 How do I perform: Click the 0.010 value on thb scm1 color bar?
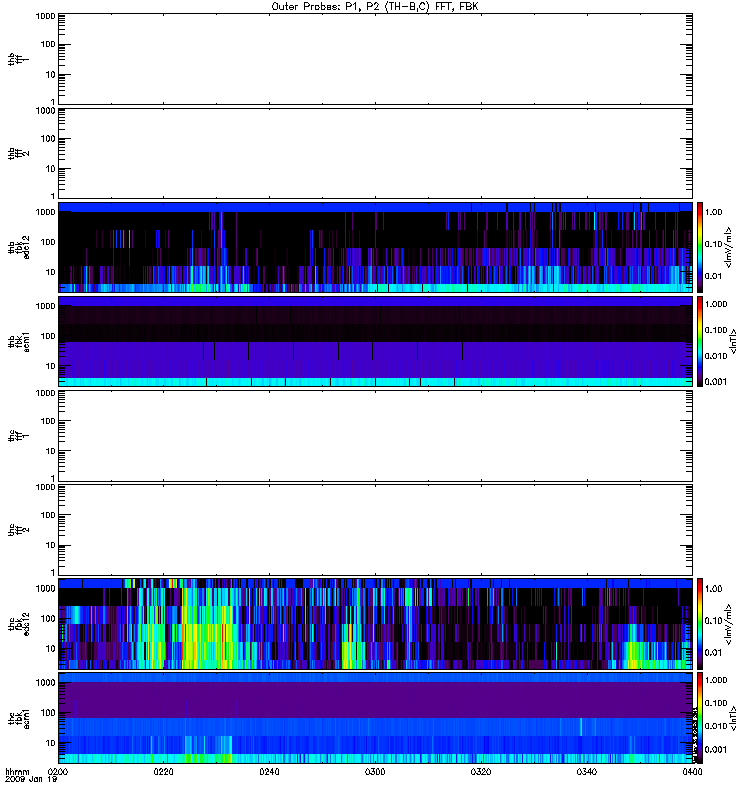[716, 356]
